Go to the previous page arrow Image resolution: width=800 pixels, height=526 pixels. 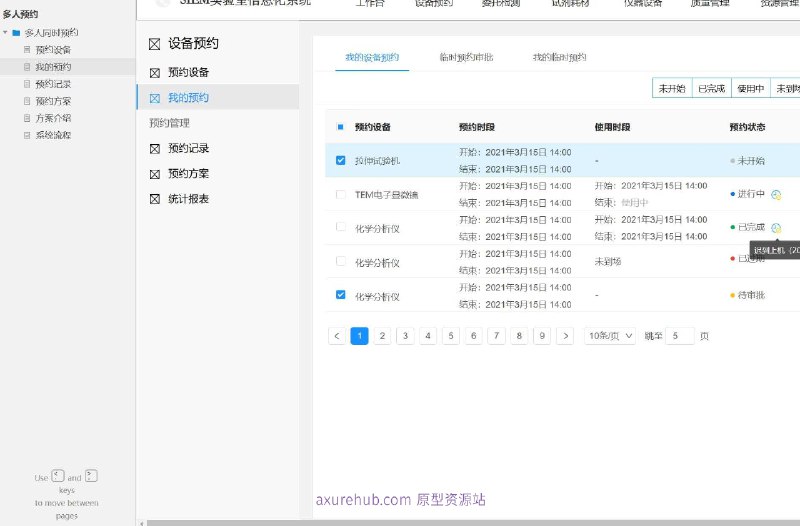pyautogui.click(x=337, y=336)
